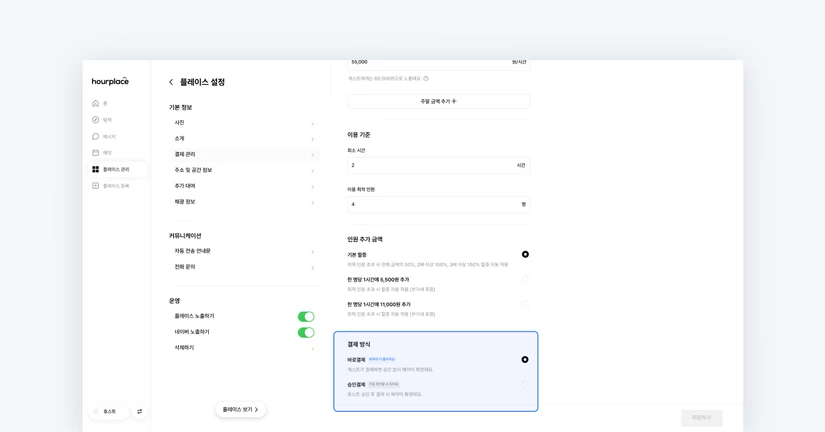The height and width of the screenshot is (432, 825).
Task: Go back with arrow beside 플레이스 설정
Action: click(x=171, y=82)
